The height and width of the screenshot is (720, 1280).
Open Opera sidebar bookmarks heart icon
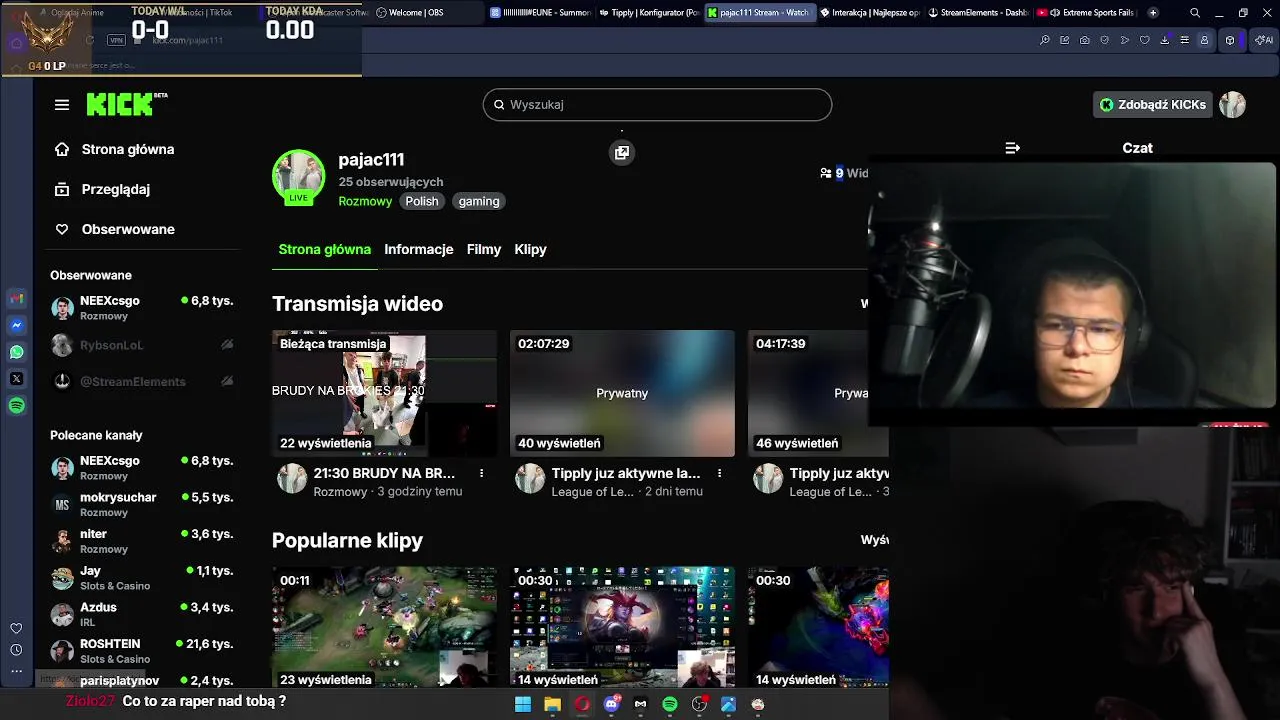(x=16, y=628)
